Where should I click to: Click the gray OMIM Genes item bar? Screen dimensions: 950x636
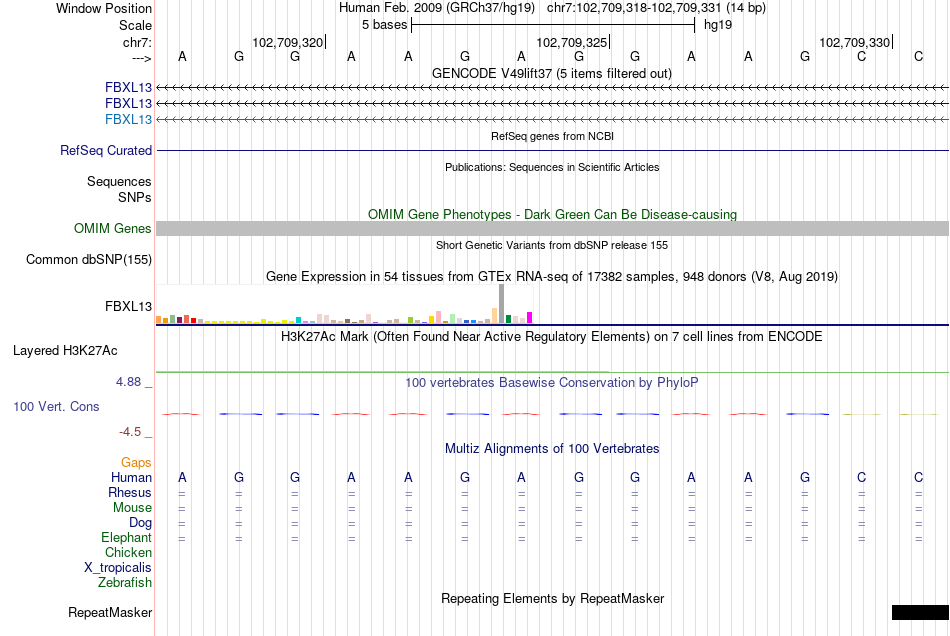point(552,228)
